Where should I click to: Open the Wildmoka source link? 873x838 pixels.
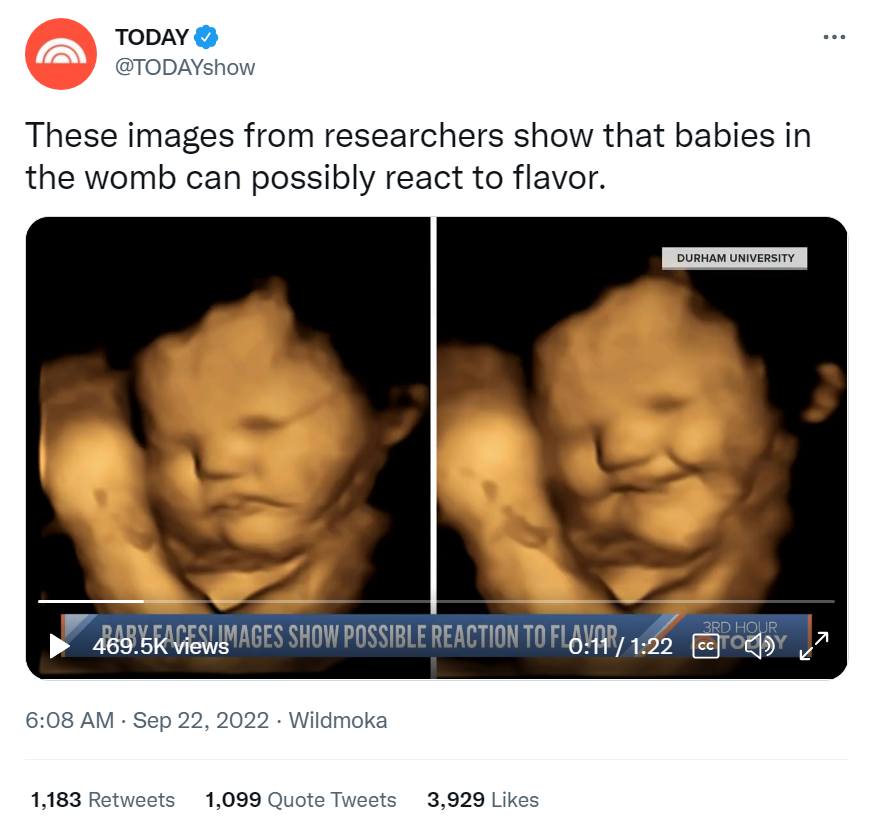(x=338, y=721)
